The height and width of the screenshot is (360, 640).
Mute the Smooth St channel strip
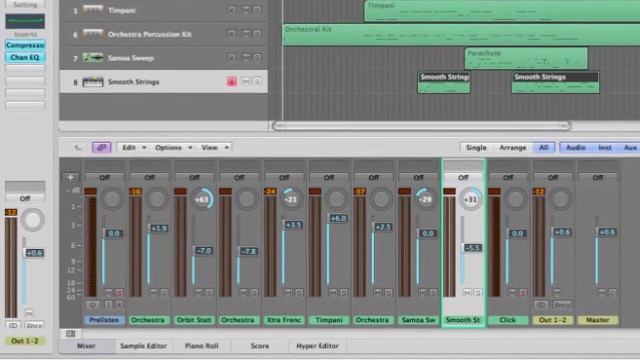467,293
